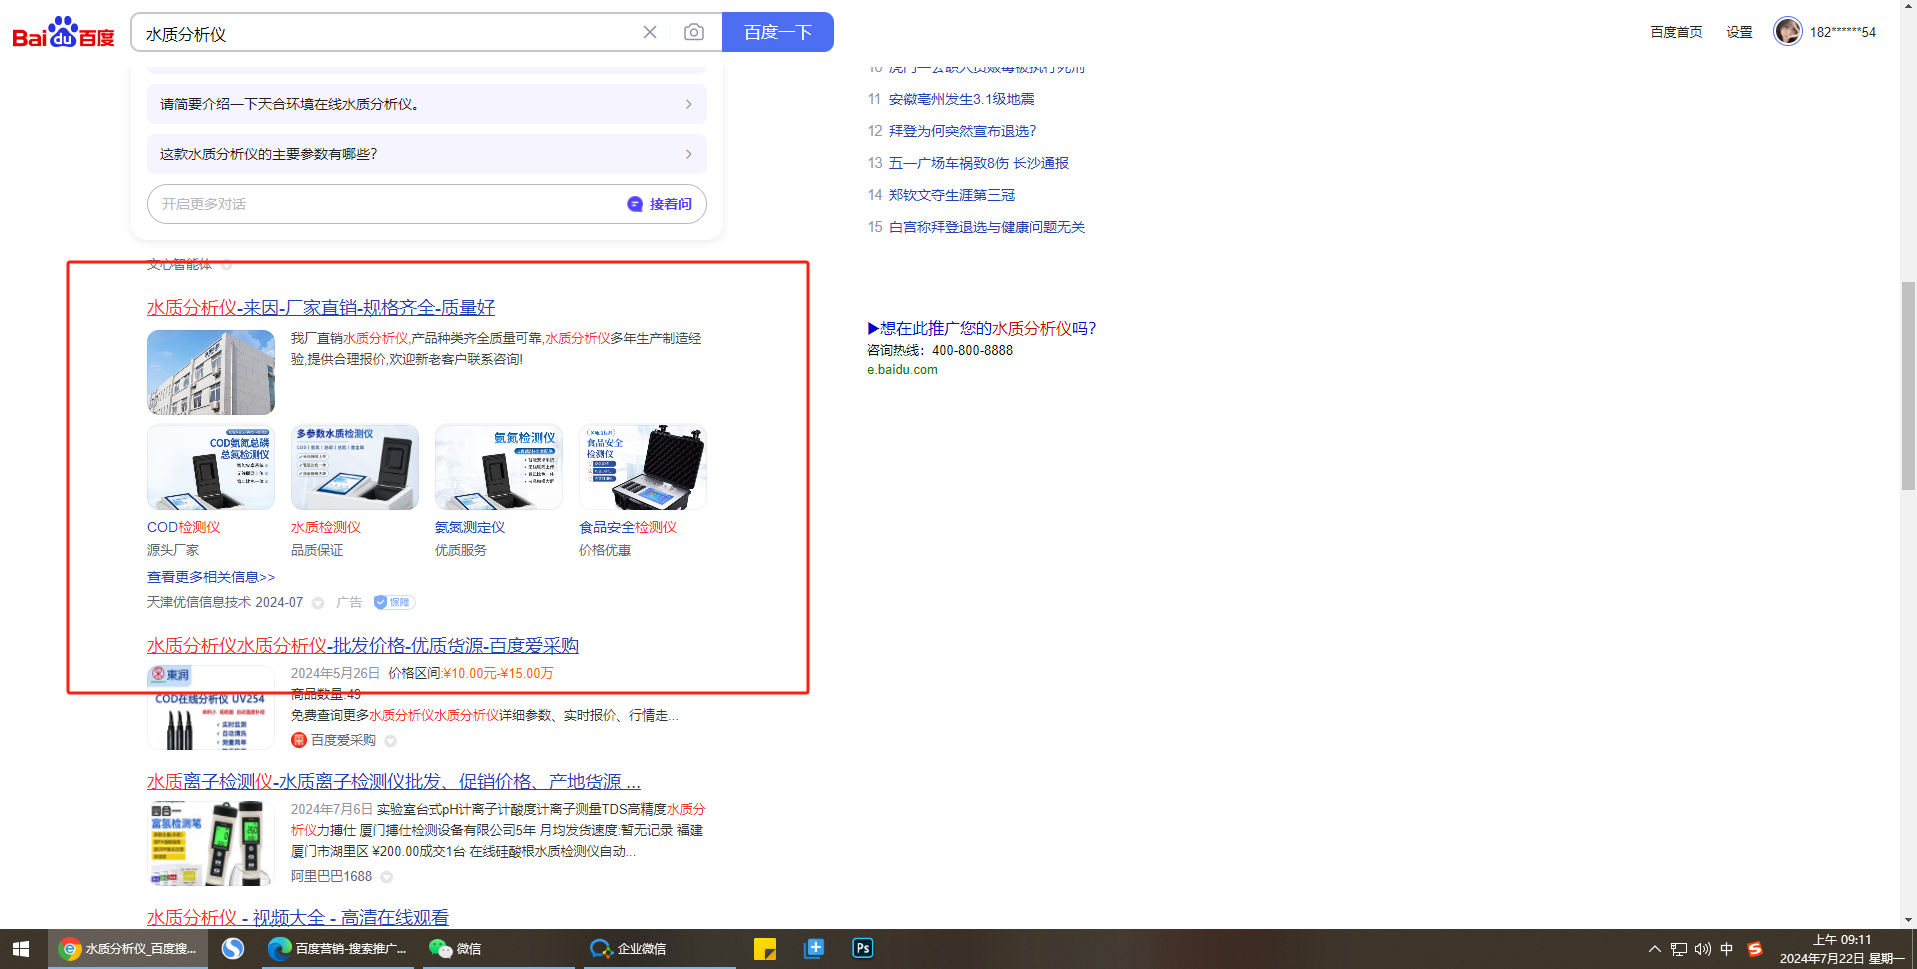Screen dimensions: 1917x969
Task: Open the e.baidu.com link
Action: coord(902,370)
